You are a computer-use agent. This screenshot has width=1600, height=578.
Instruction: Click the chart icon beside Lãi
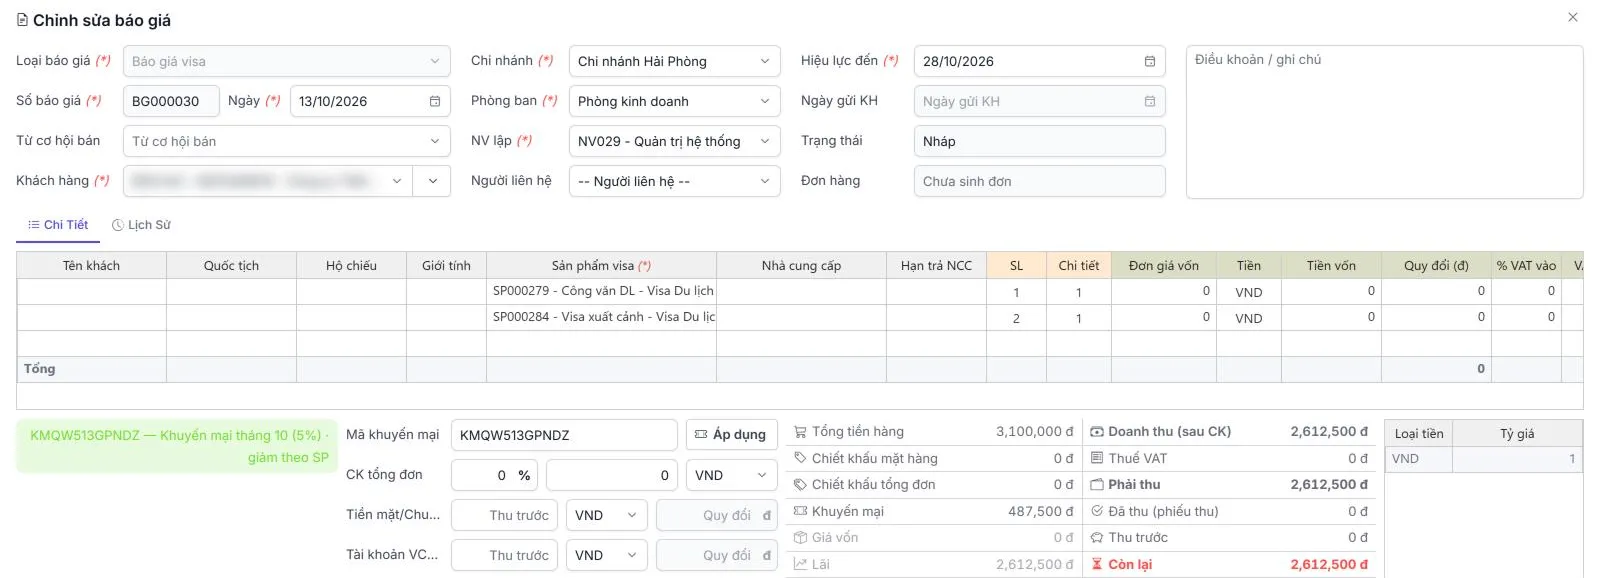[800, 564]
